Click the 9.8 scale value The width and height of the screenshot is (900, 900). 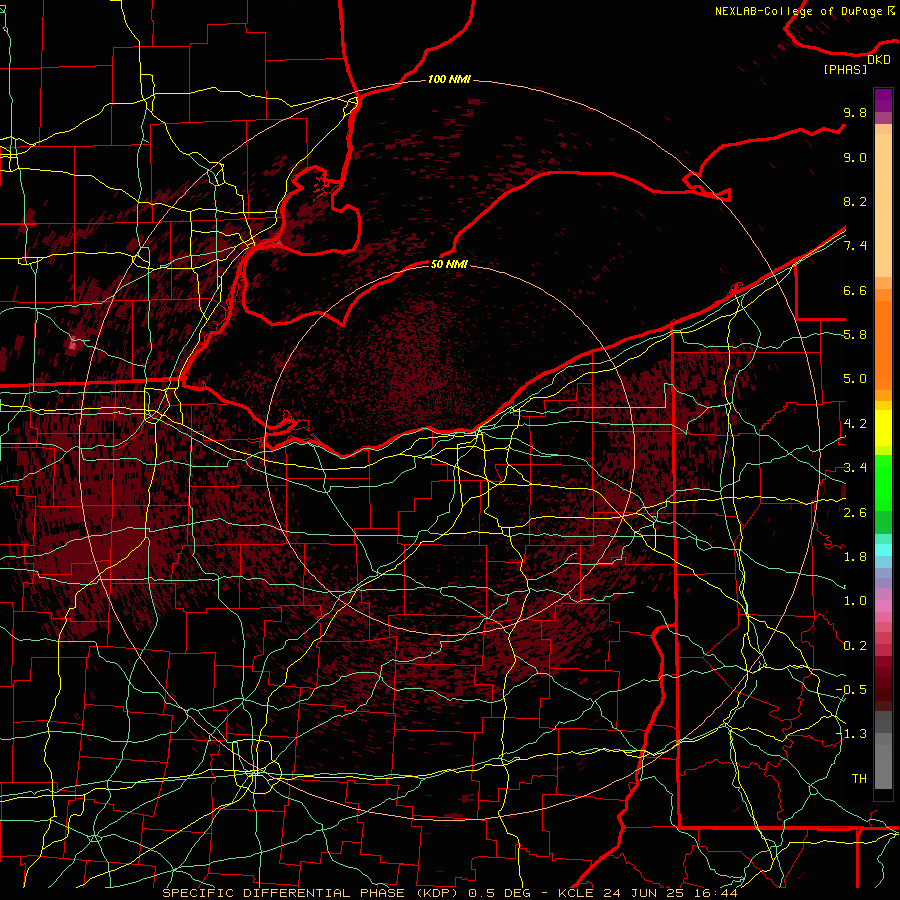pyautogui.click(x=855, y=112)
